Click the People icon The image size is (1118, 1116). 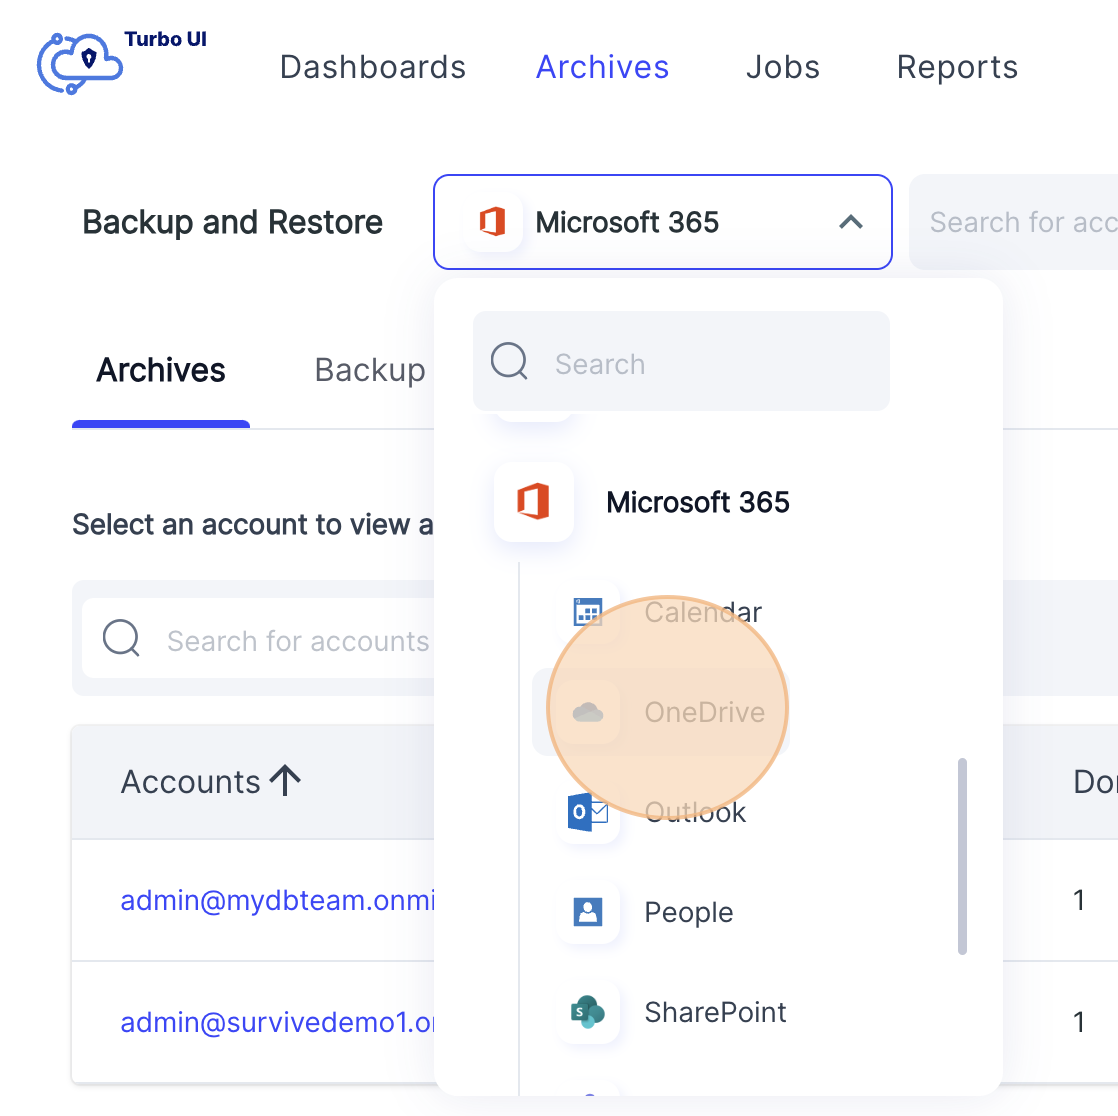[x=588, y=912]
